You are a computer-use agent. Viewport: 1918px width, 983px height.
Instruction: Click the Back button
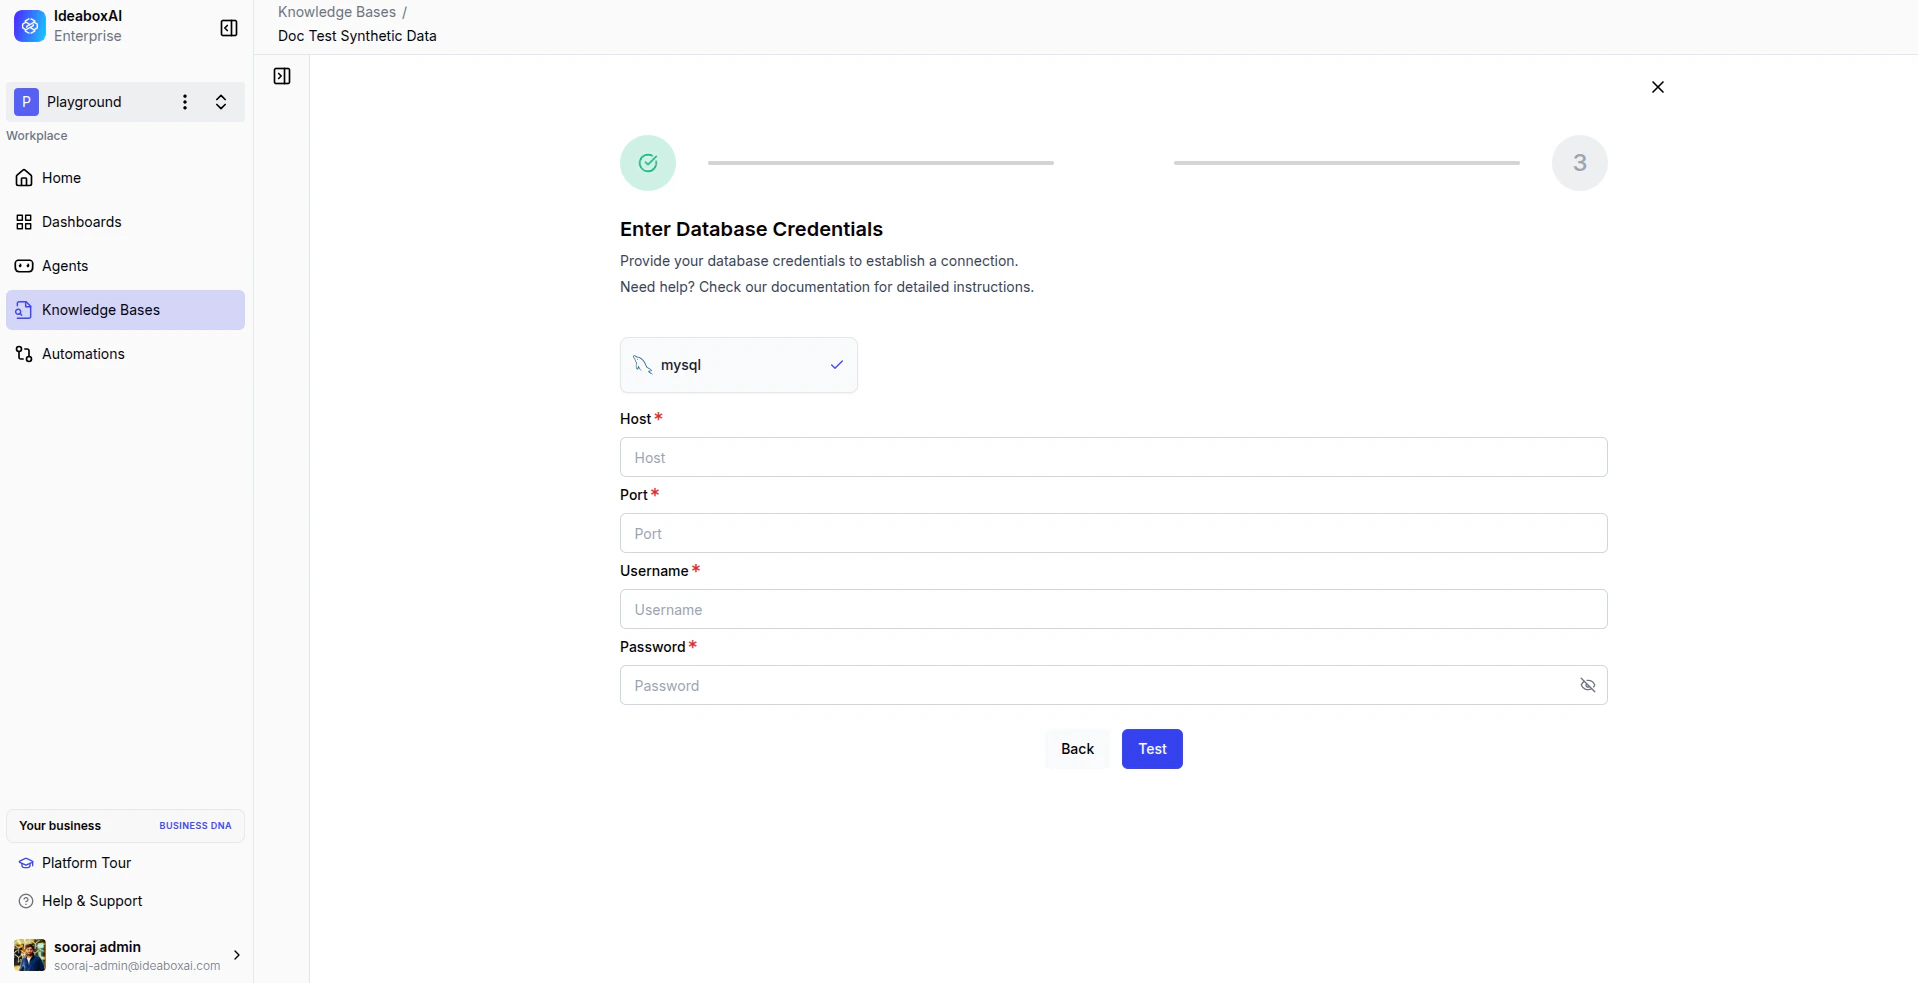coord(1077,749)
